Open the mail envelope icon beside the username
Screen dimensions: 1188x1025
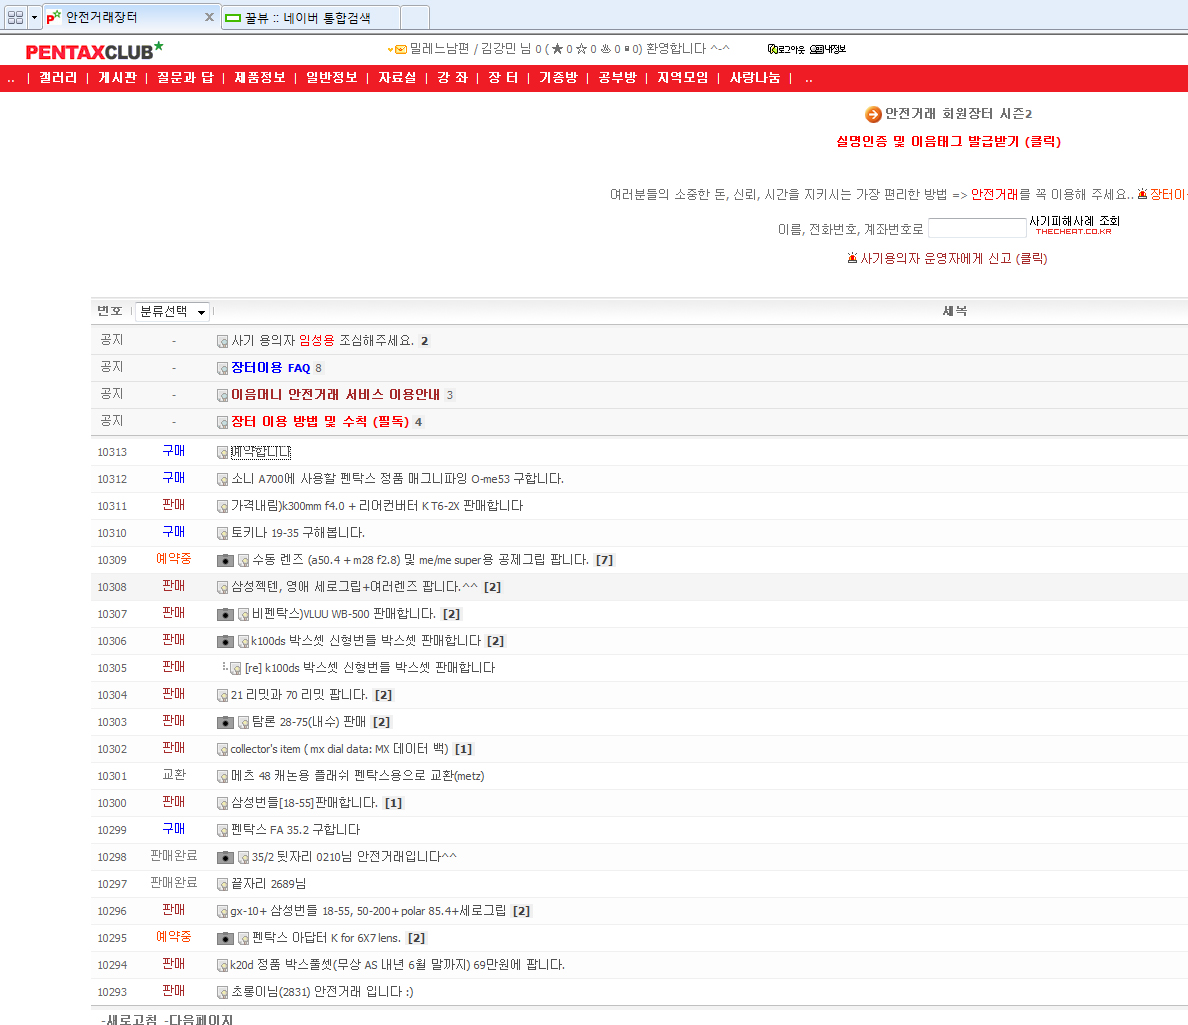coord(399,49)
